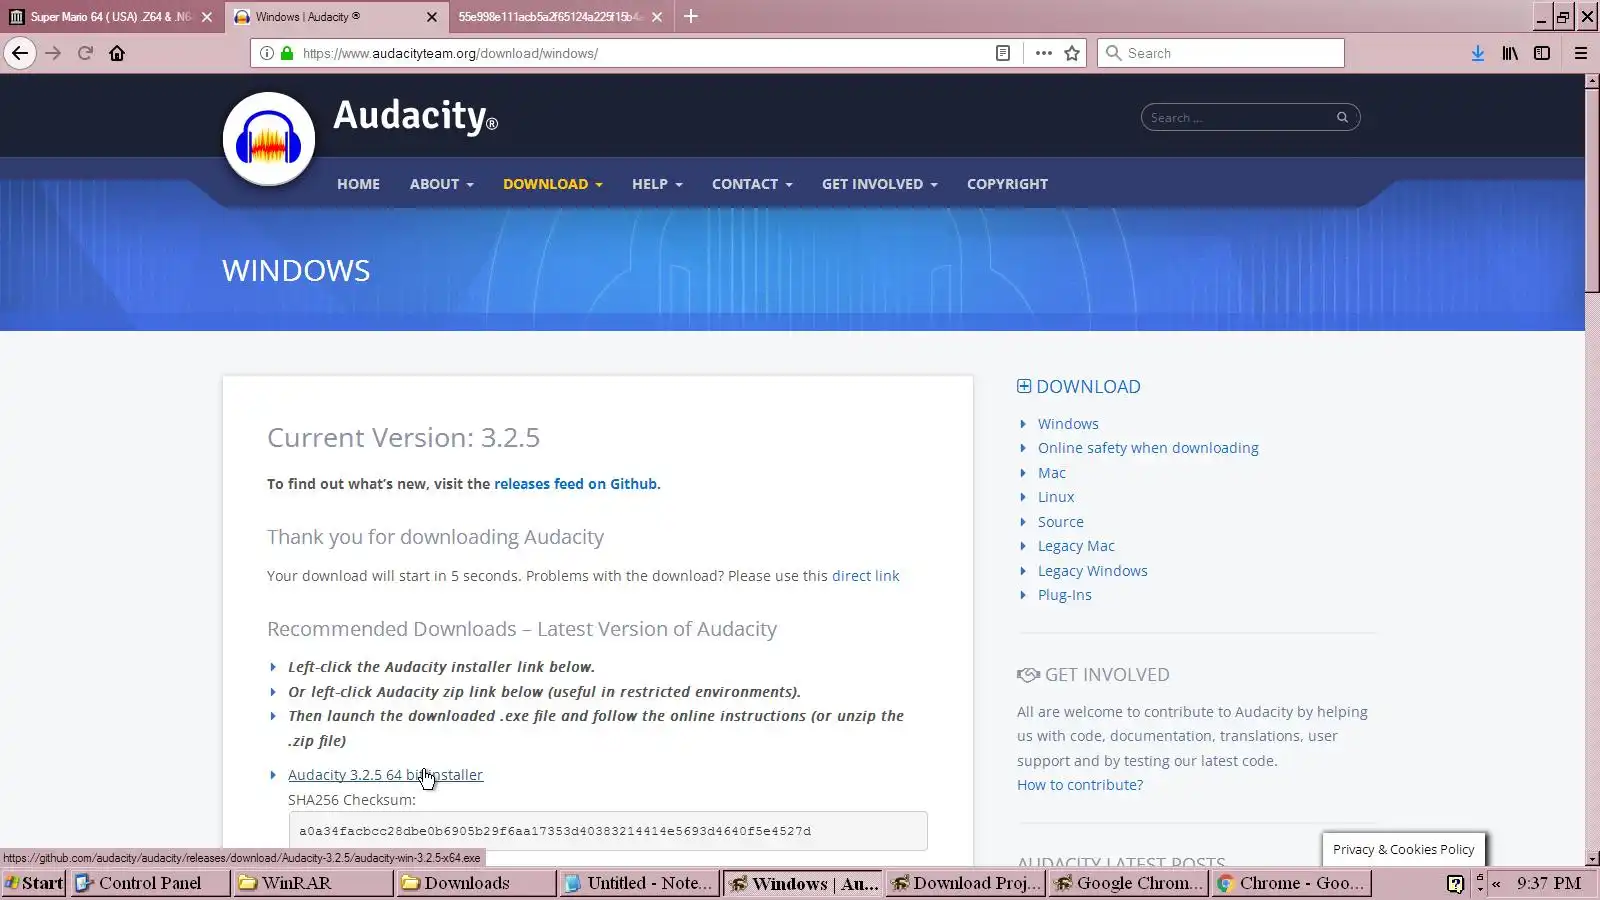Screen dimensions: 1600x900
Task: Open the Legacy Windows link
Action: coord(1092,571)
